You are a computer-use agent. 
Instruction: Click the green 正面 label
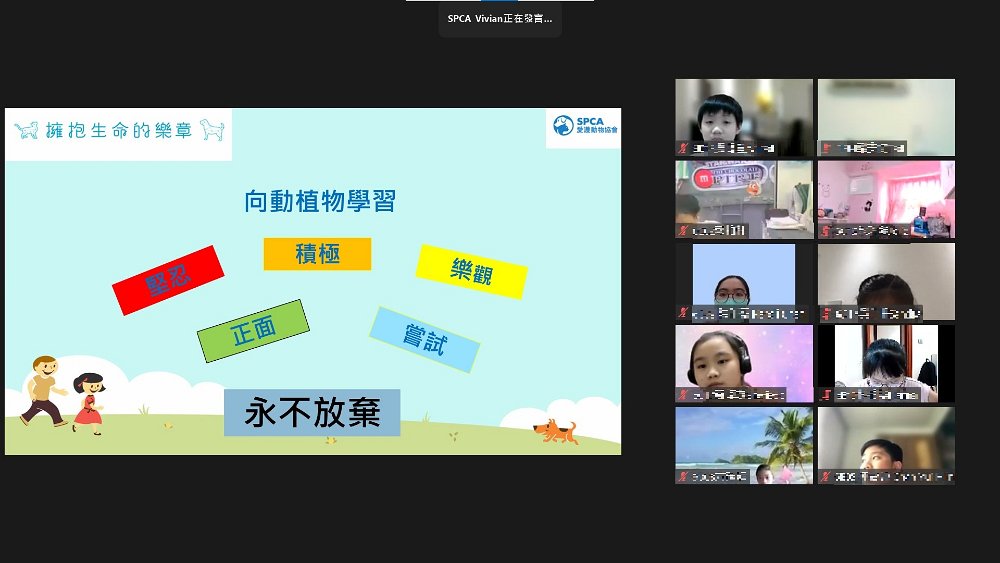click(x=253, y=331)
